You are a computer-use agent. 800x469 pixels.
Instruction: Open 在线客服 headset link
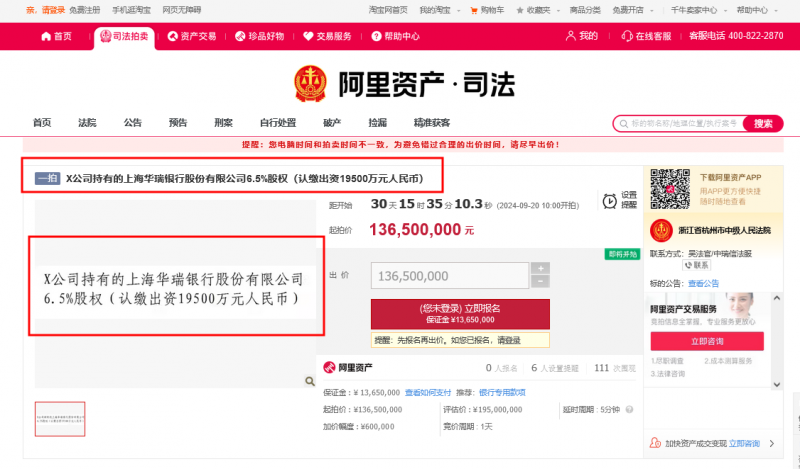(x=646, y=36)
